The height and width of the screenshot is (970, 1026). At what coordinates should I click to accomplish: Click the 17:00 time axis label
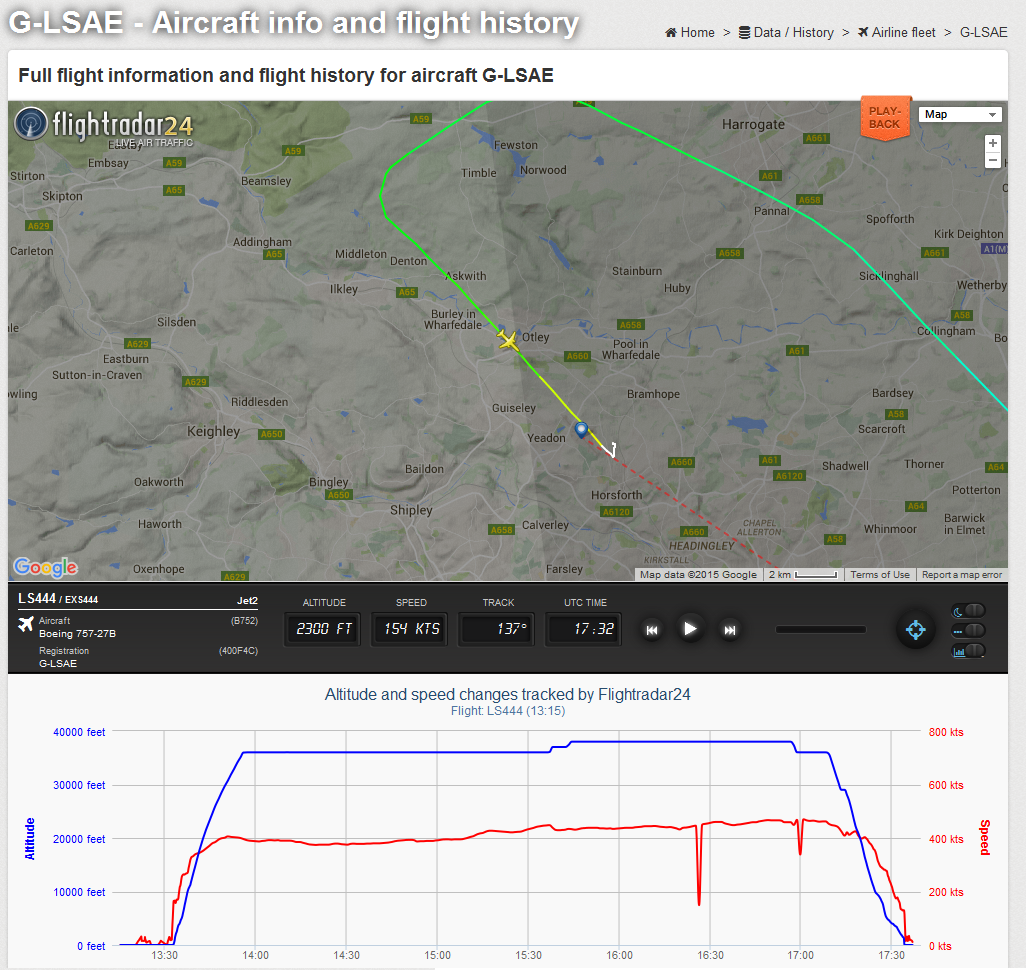pos(800,955)
